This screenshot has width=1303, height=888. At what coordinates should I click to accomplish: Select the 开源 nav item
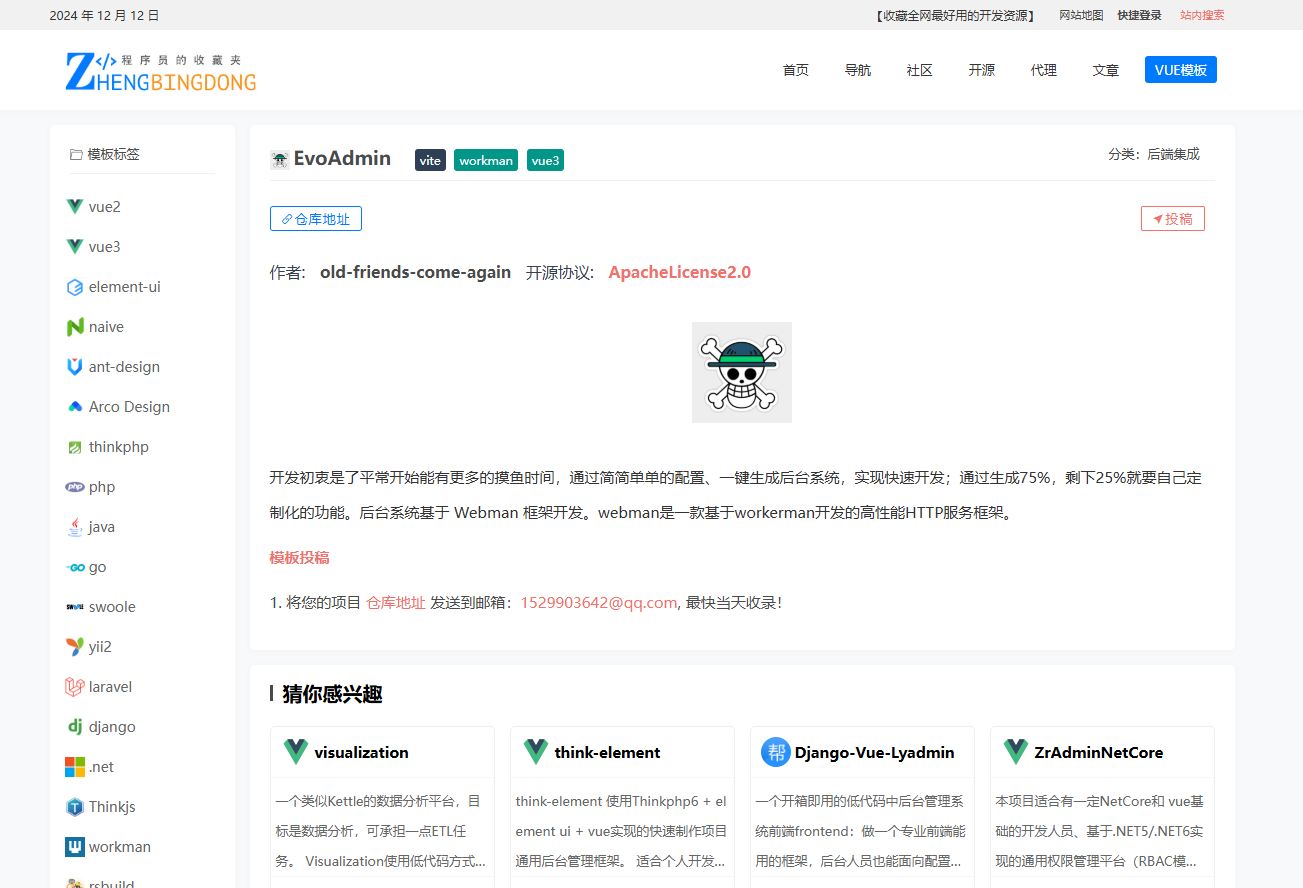982,70
